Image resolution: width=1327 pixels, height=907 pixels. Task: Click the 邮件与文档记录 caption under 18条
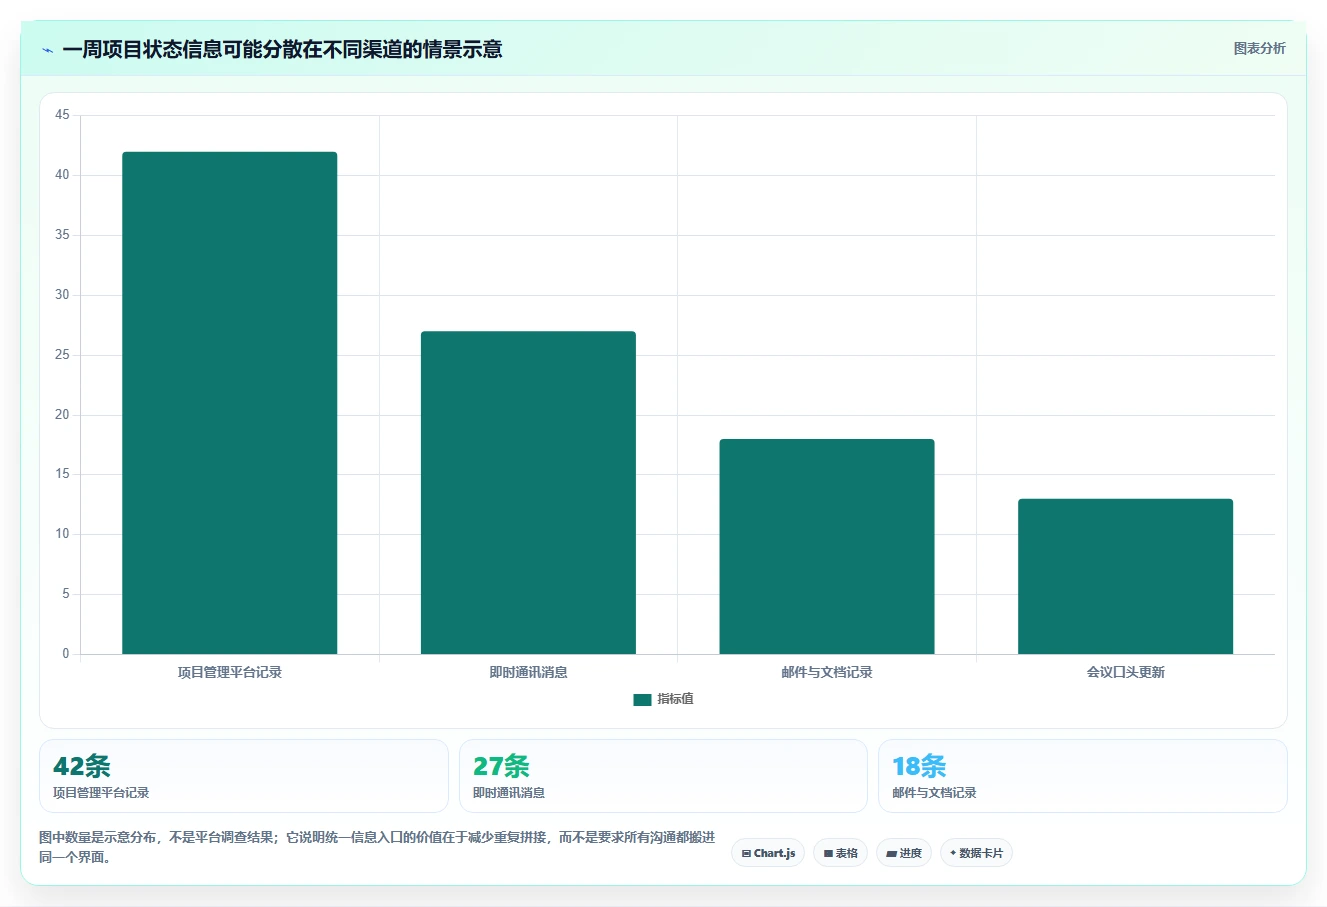[934, 793]
